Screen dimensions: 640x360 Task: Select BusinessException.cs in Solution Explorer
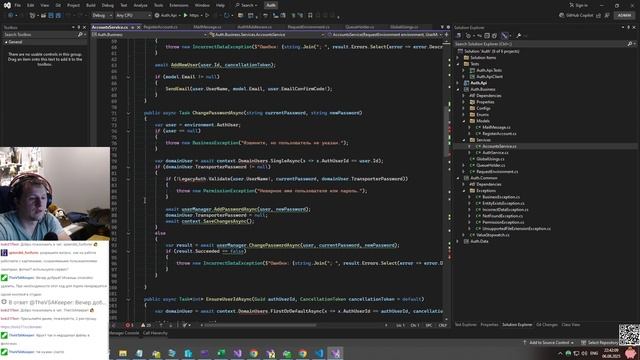[x=501, y=197]
